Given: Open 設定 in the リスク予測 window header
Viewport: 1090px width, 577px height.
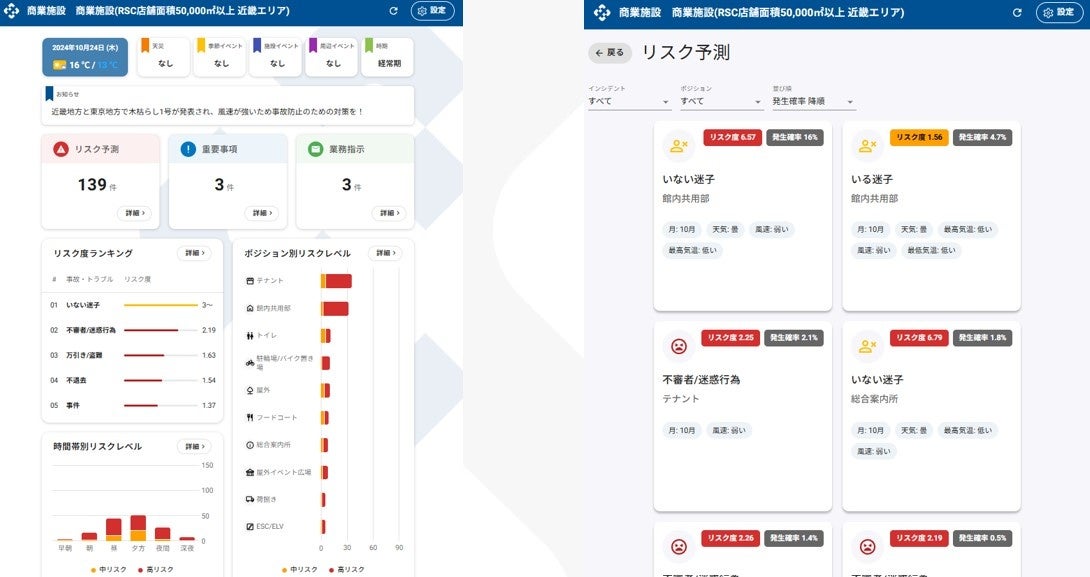Looking at the screenshot, I should coord(1059,13).
